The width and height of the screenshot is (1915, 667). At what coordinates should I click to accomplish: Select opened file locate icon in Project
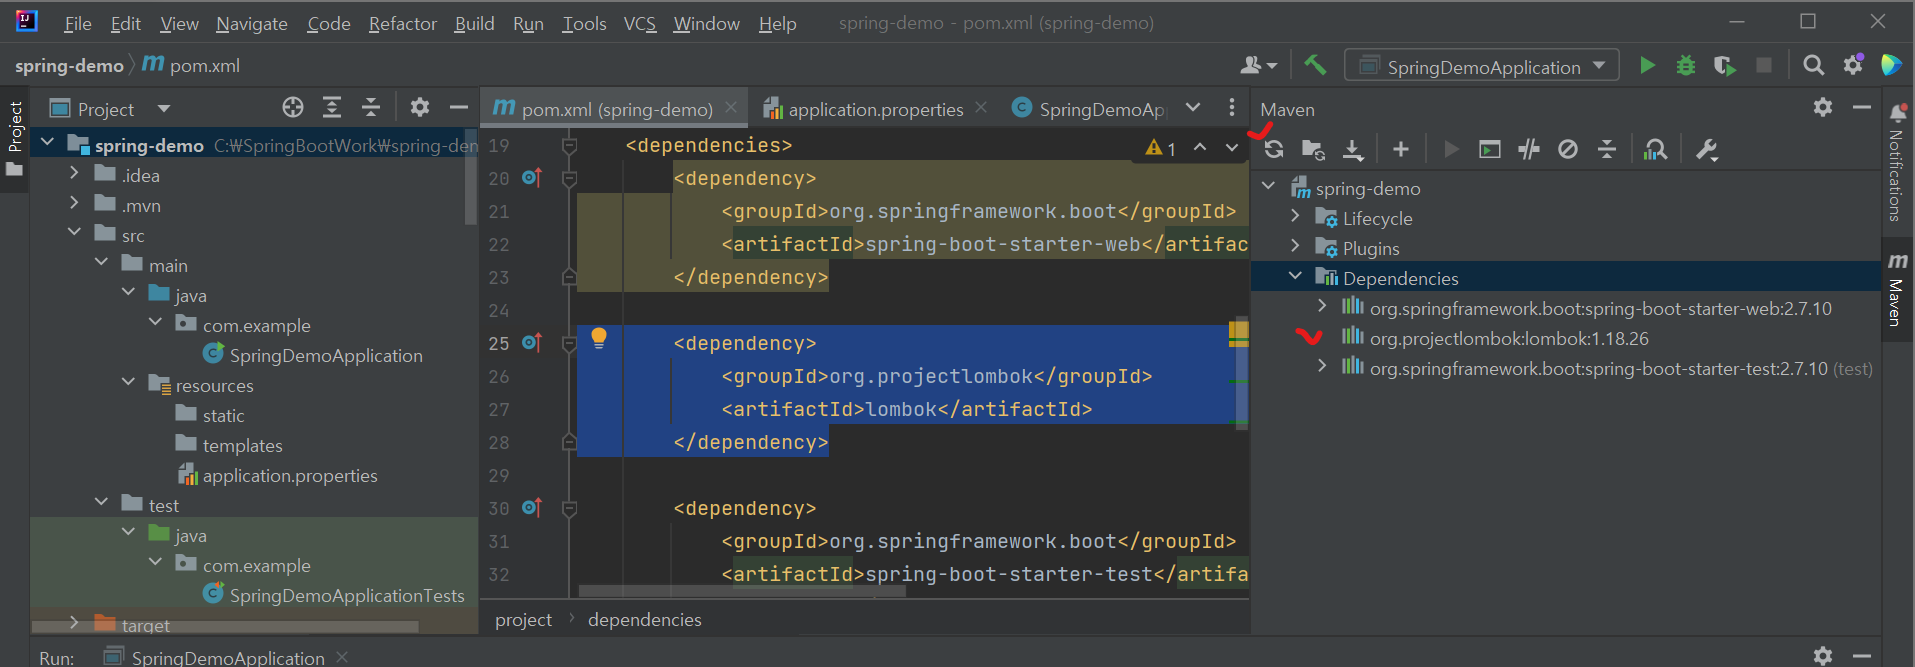[293, 107]
